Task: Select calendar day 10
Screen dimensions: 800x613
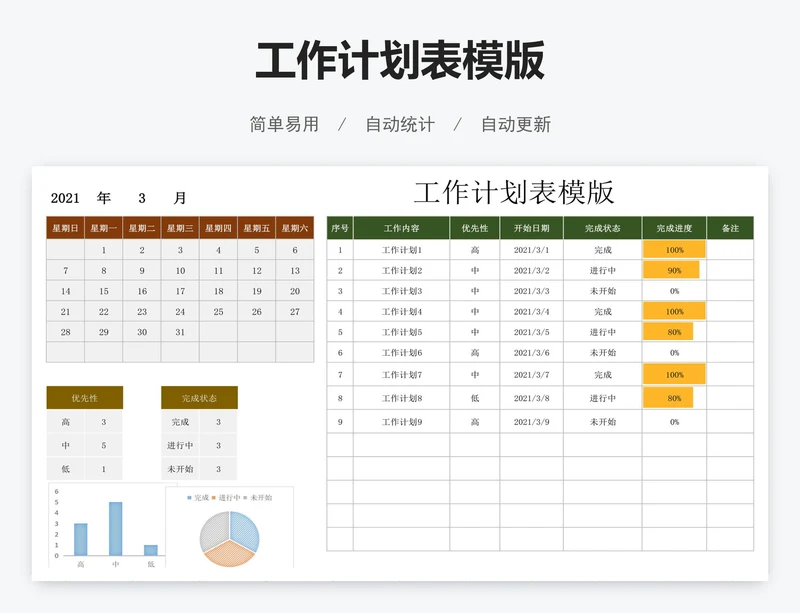Action: (180, 271)
